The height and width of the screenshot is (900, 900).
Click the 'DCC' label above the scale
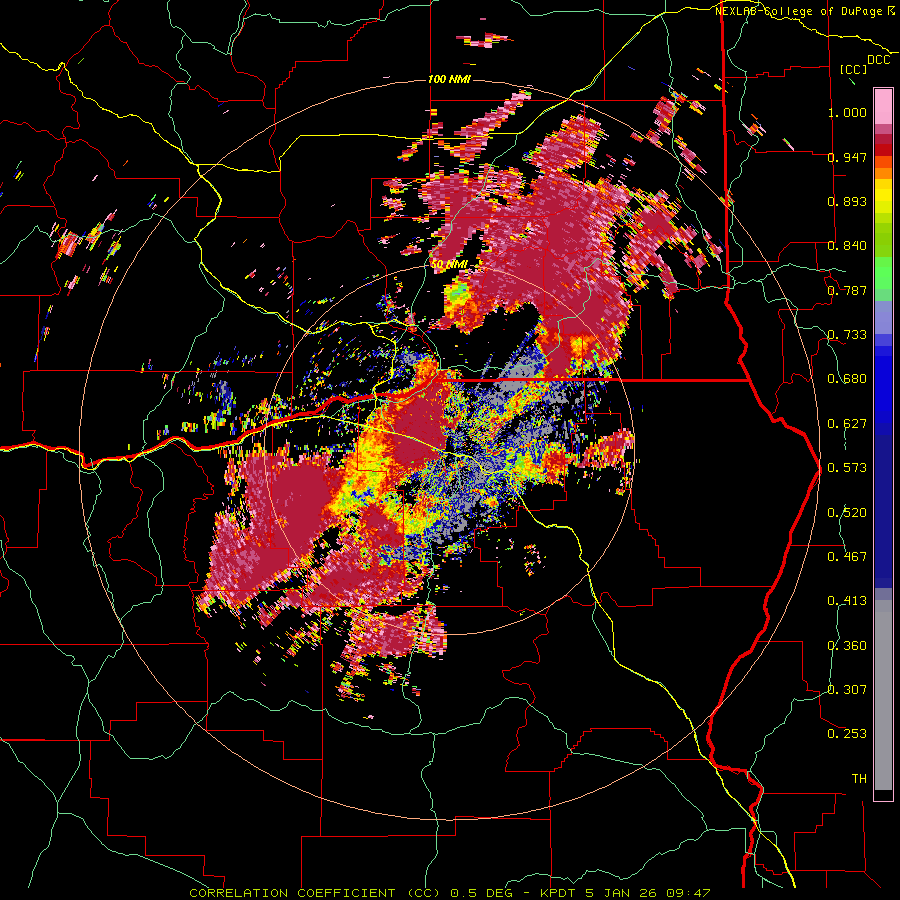tap(878, 60)
